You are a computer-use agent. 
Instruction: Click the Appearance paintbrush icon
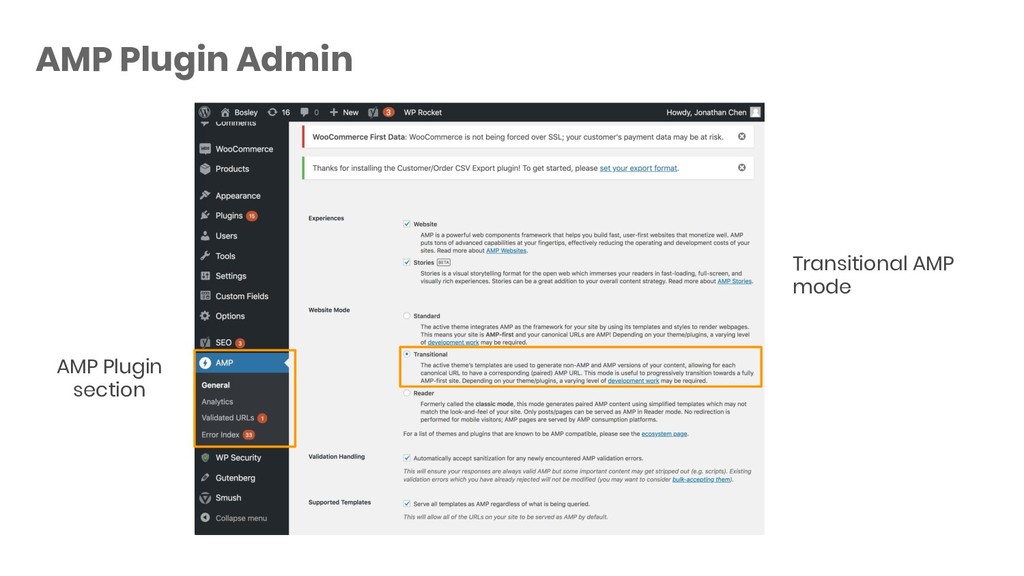click(205, 195)
